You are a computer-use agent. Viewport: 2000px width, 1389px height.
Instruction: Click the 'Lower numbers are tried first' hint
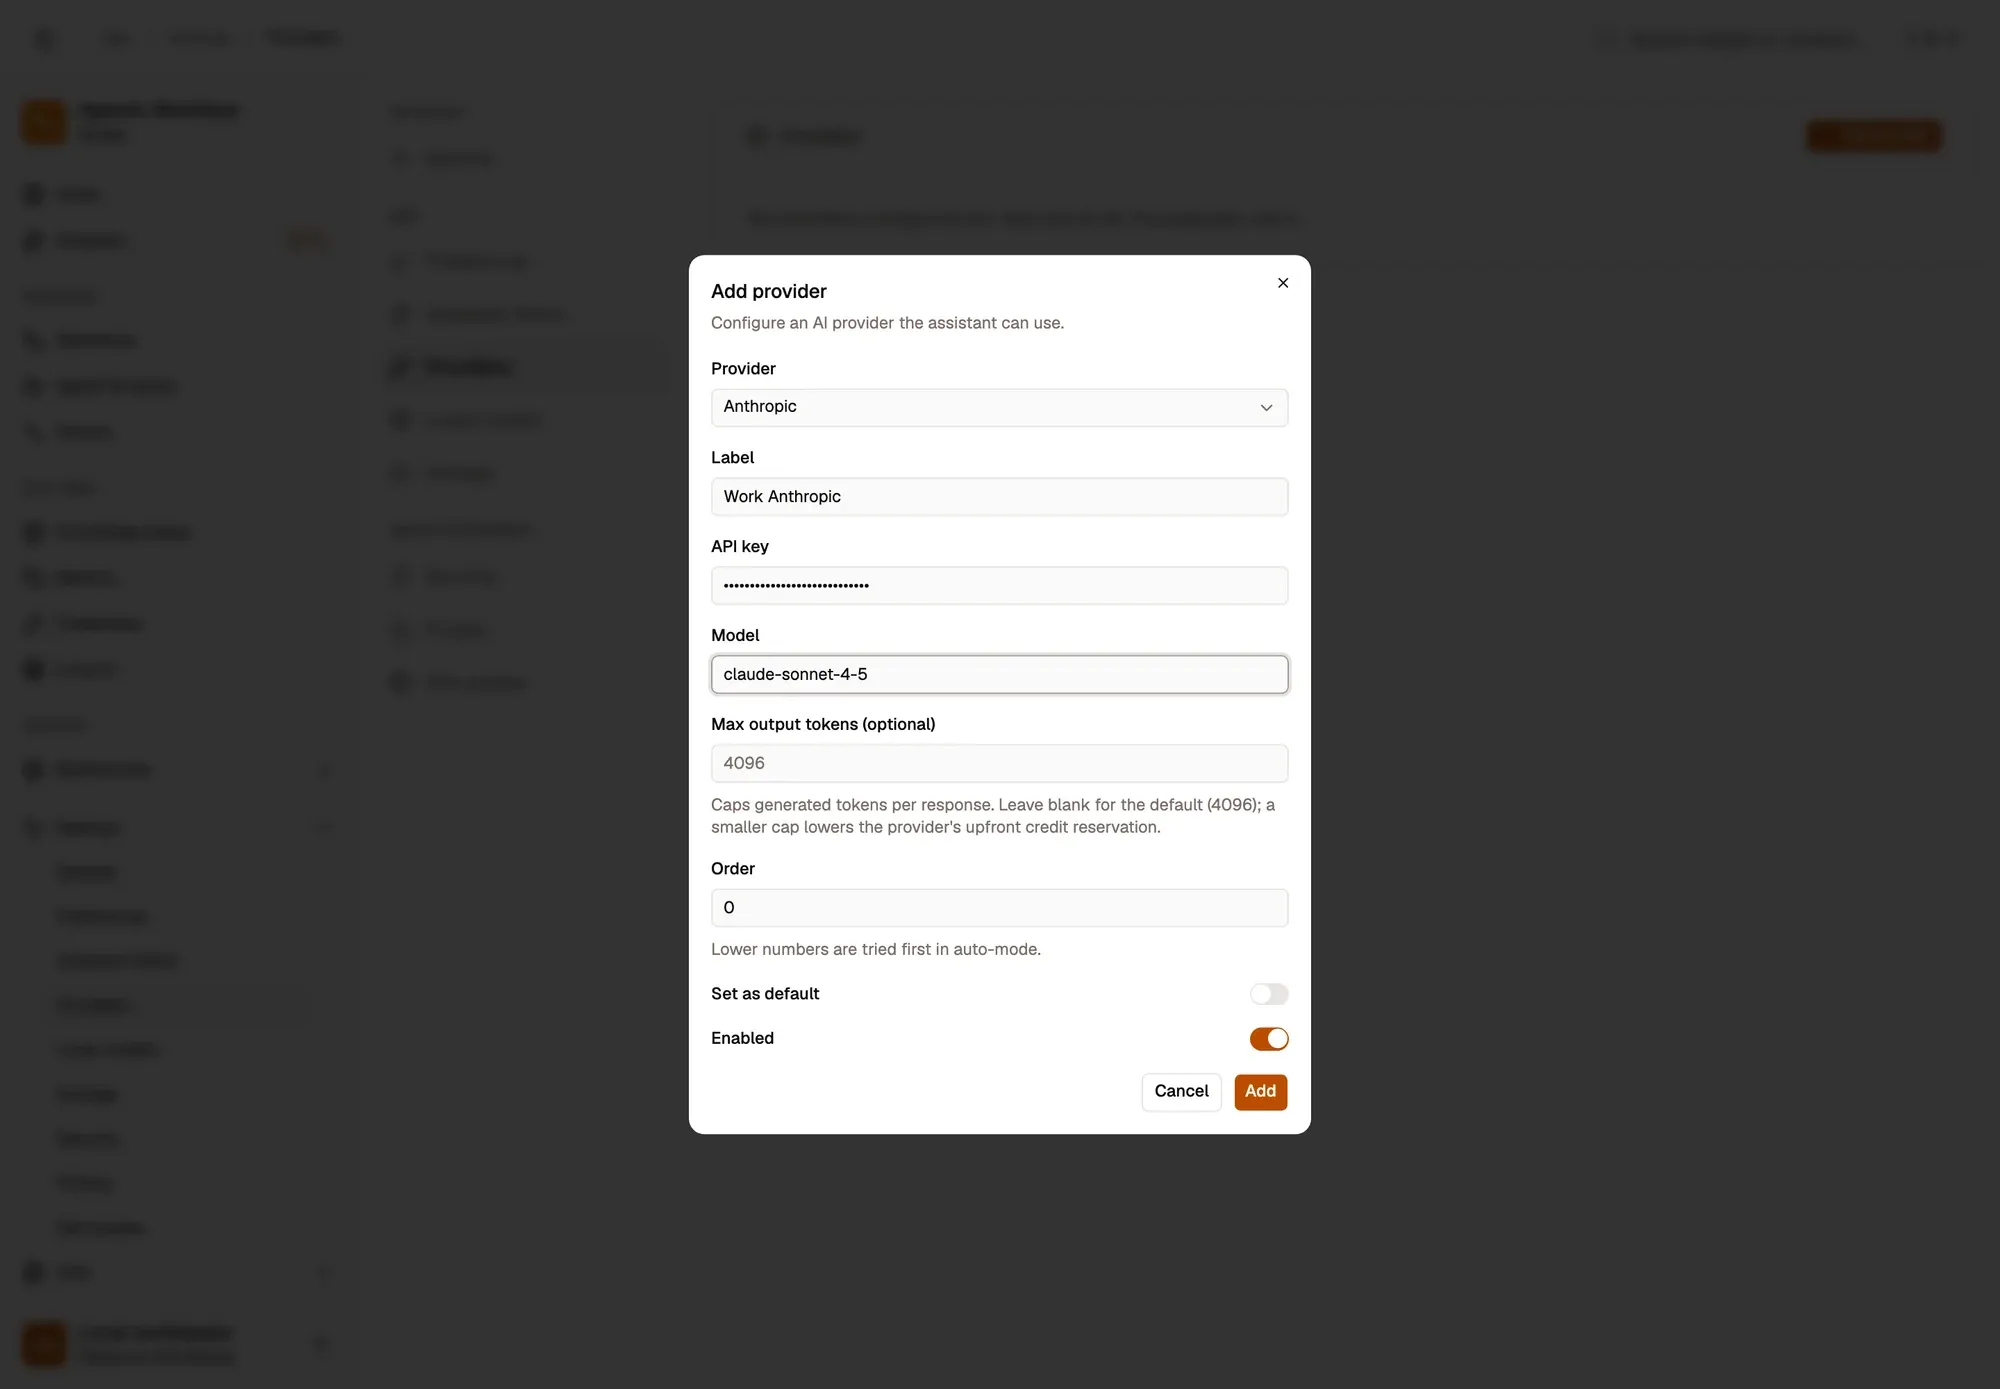coord(876,949)
